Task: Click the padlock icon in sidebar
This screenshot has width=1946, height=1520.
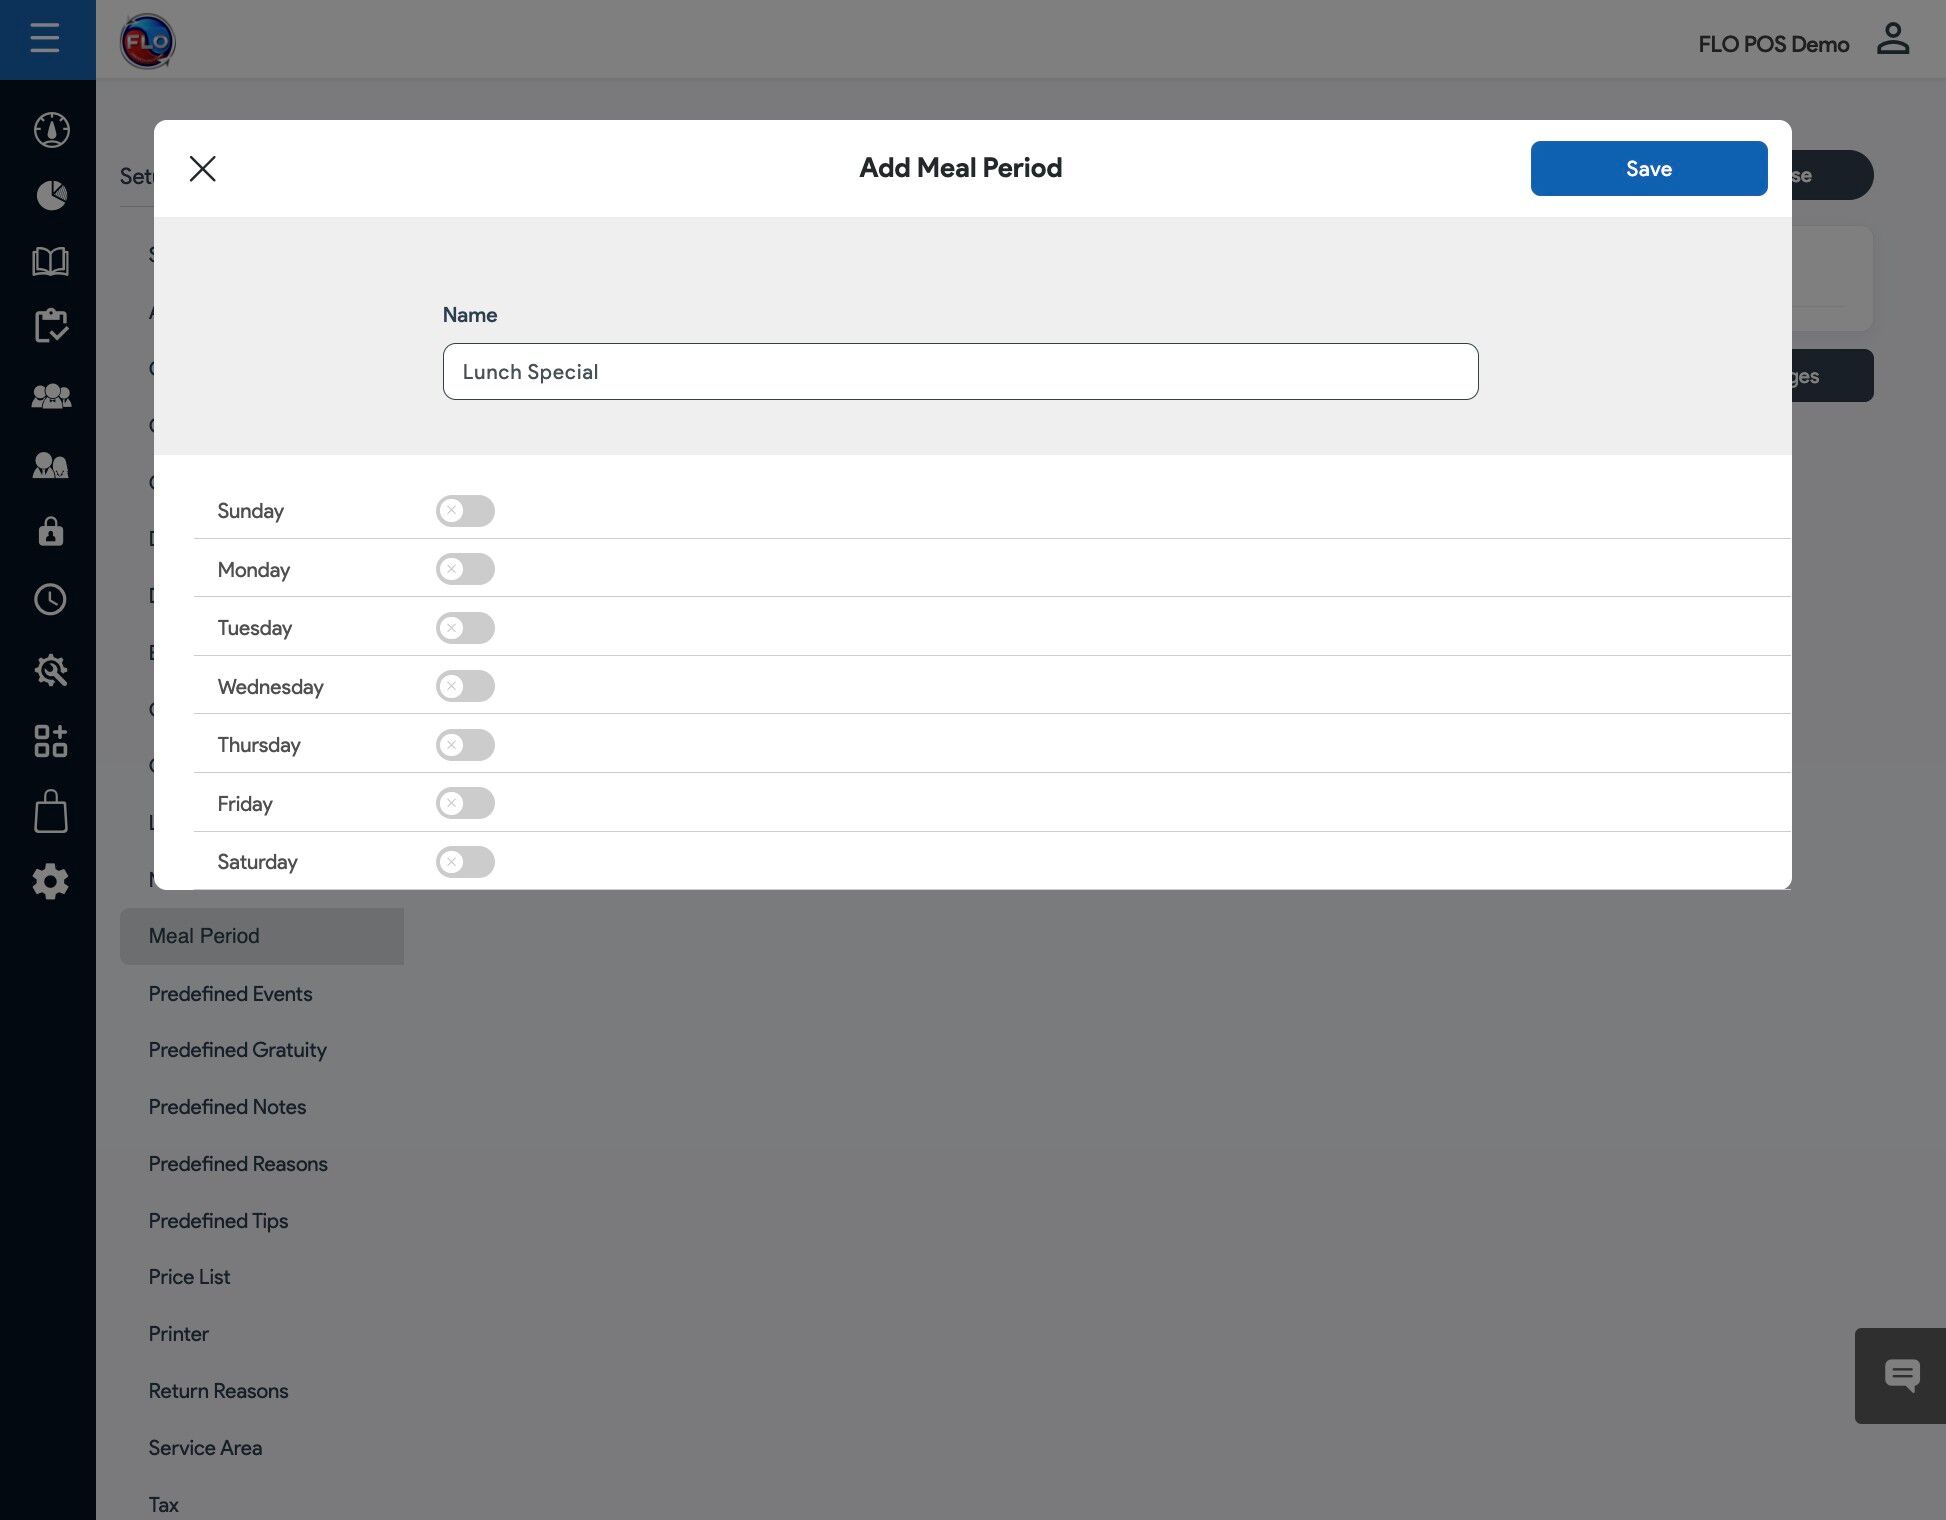Action: [x=50, y=531]
